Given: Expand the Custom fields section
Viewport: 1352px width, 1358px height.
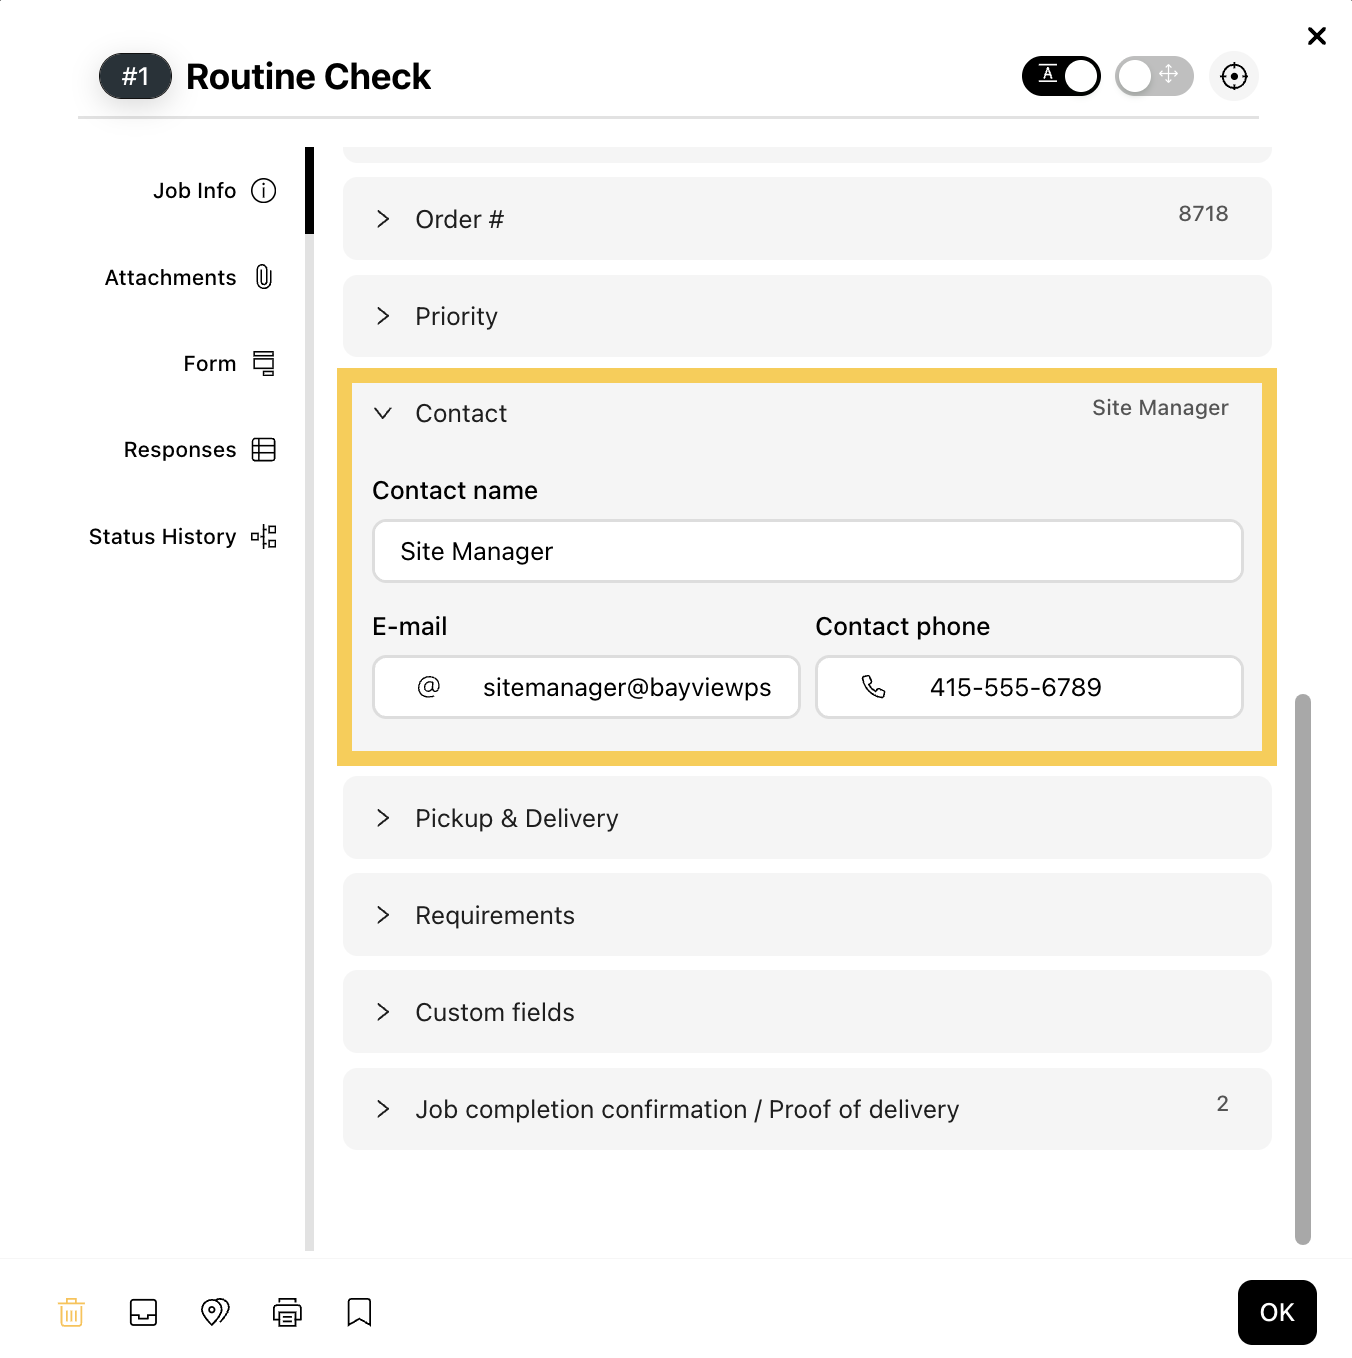Looking at the screenshot, I should tap(807, 1012).
